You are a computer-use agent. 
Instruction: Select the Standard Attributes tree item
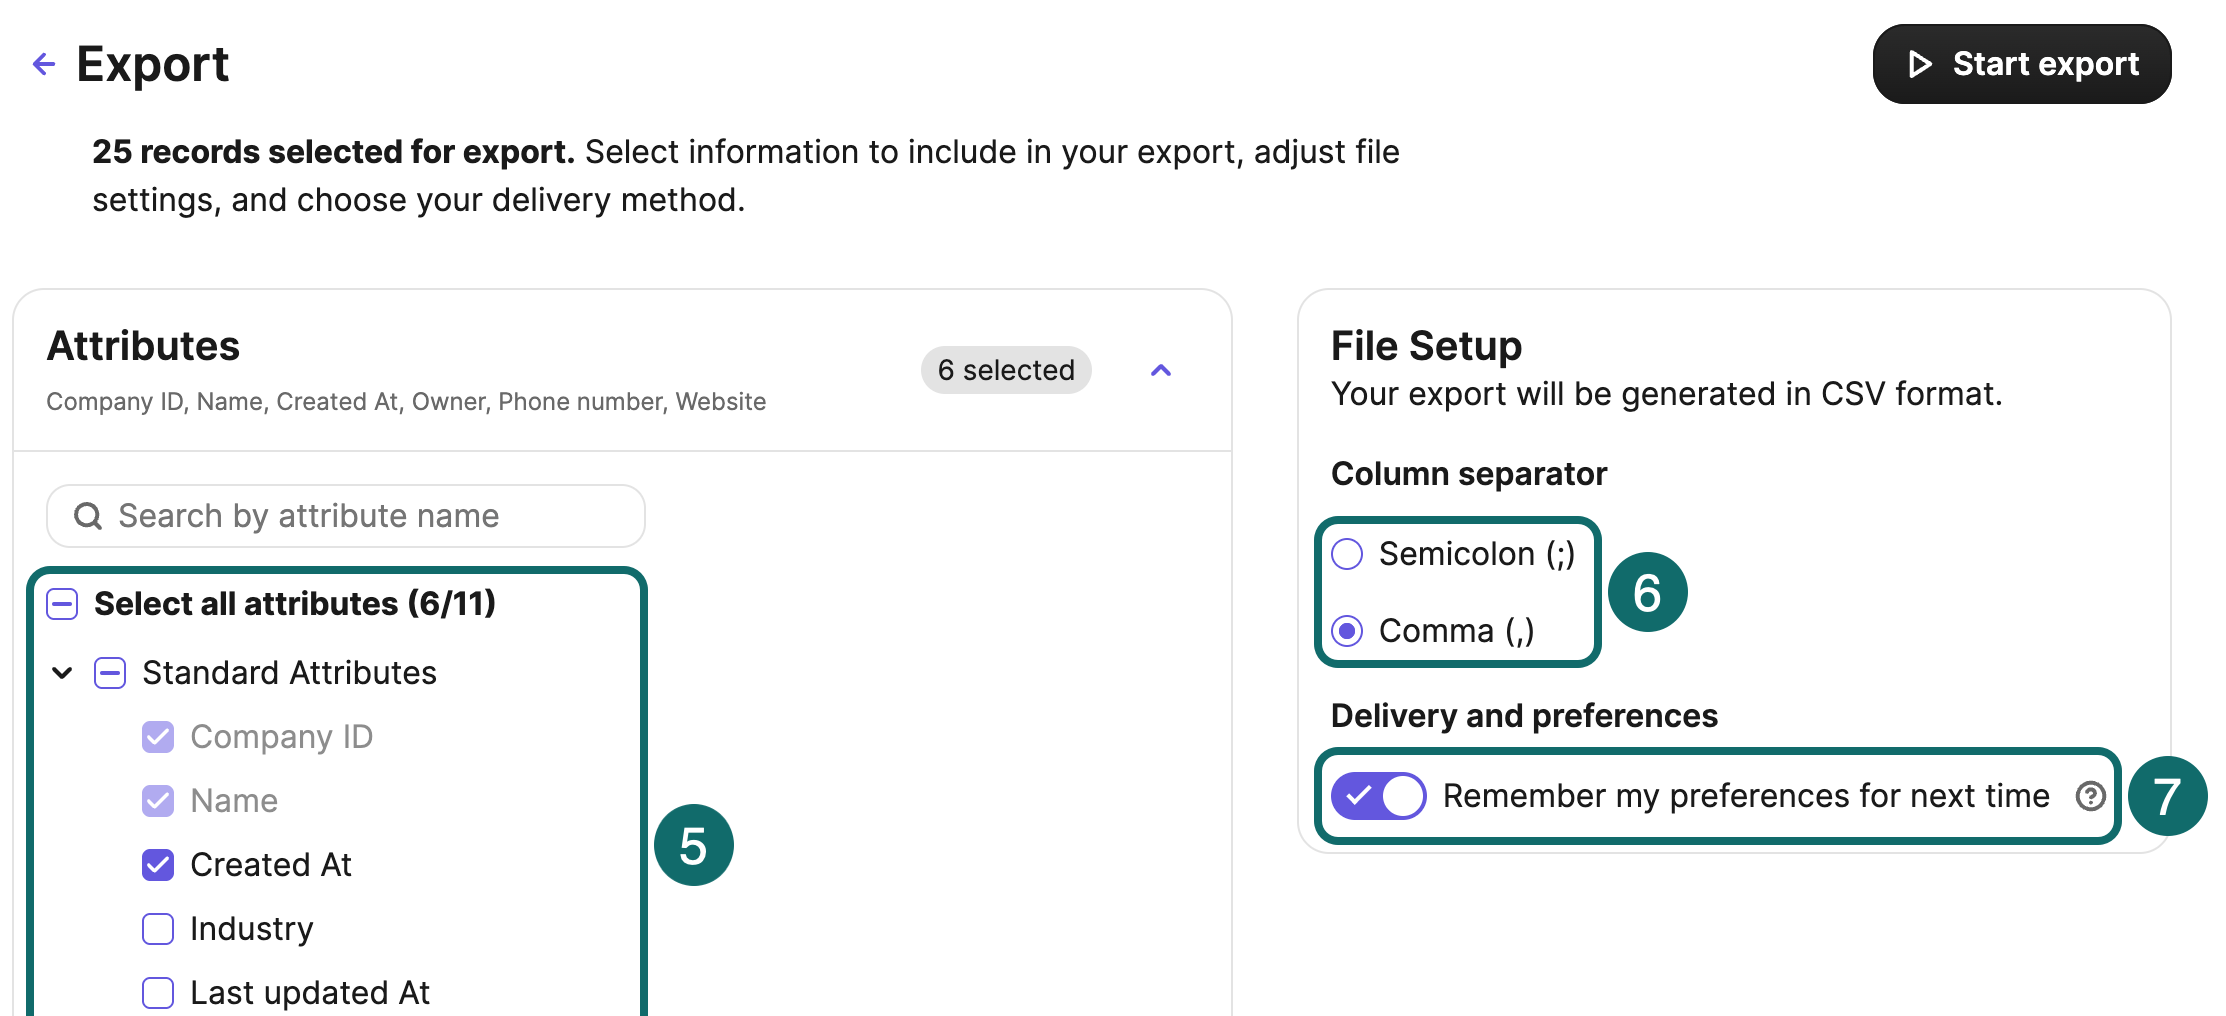coord(289,672)
